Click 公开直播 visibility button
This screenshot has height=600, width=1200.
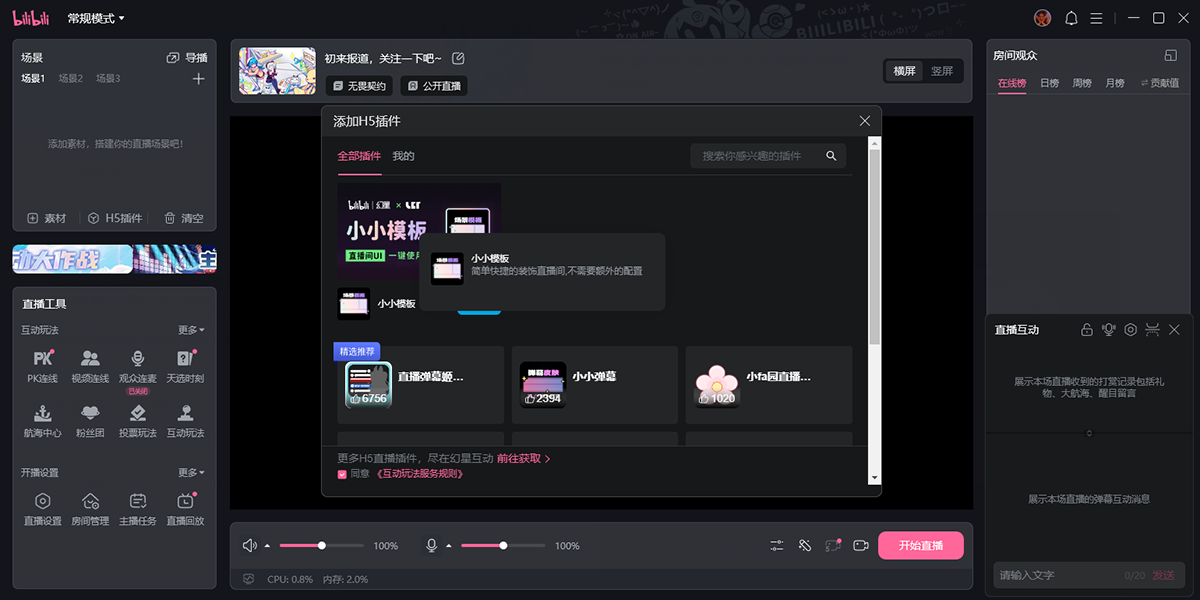click(x=433, y=86)
